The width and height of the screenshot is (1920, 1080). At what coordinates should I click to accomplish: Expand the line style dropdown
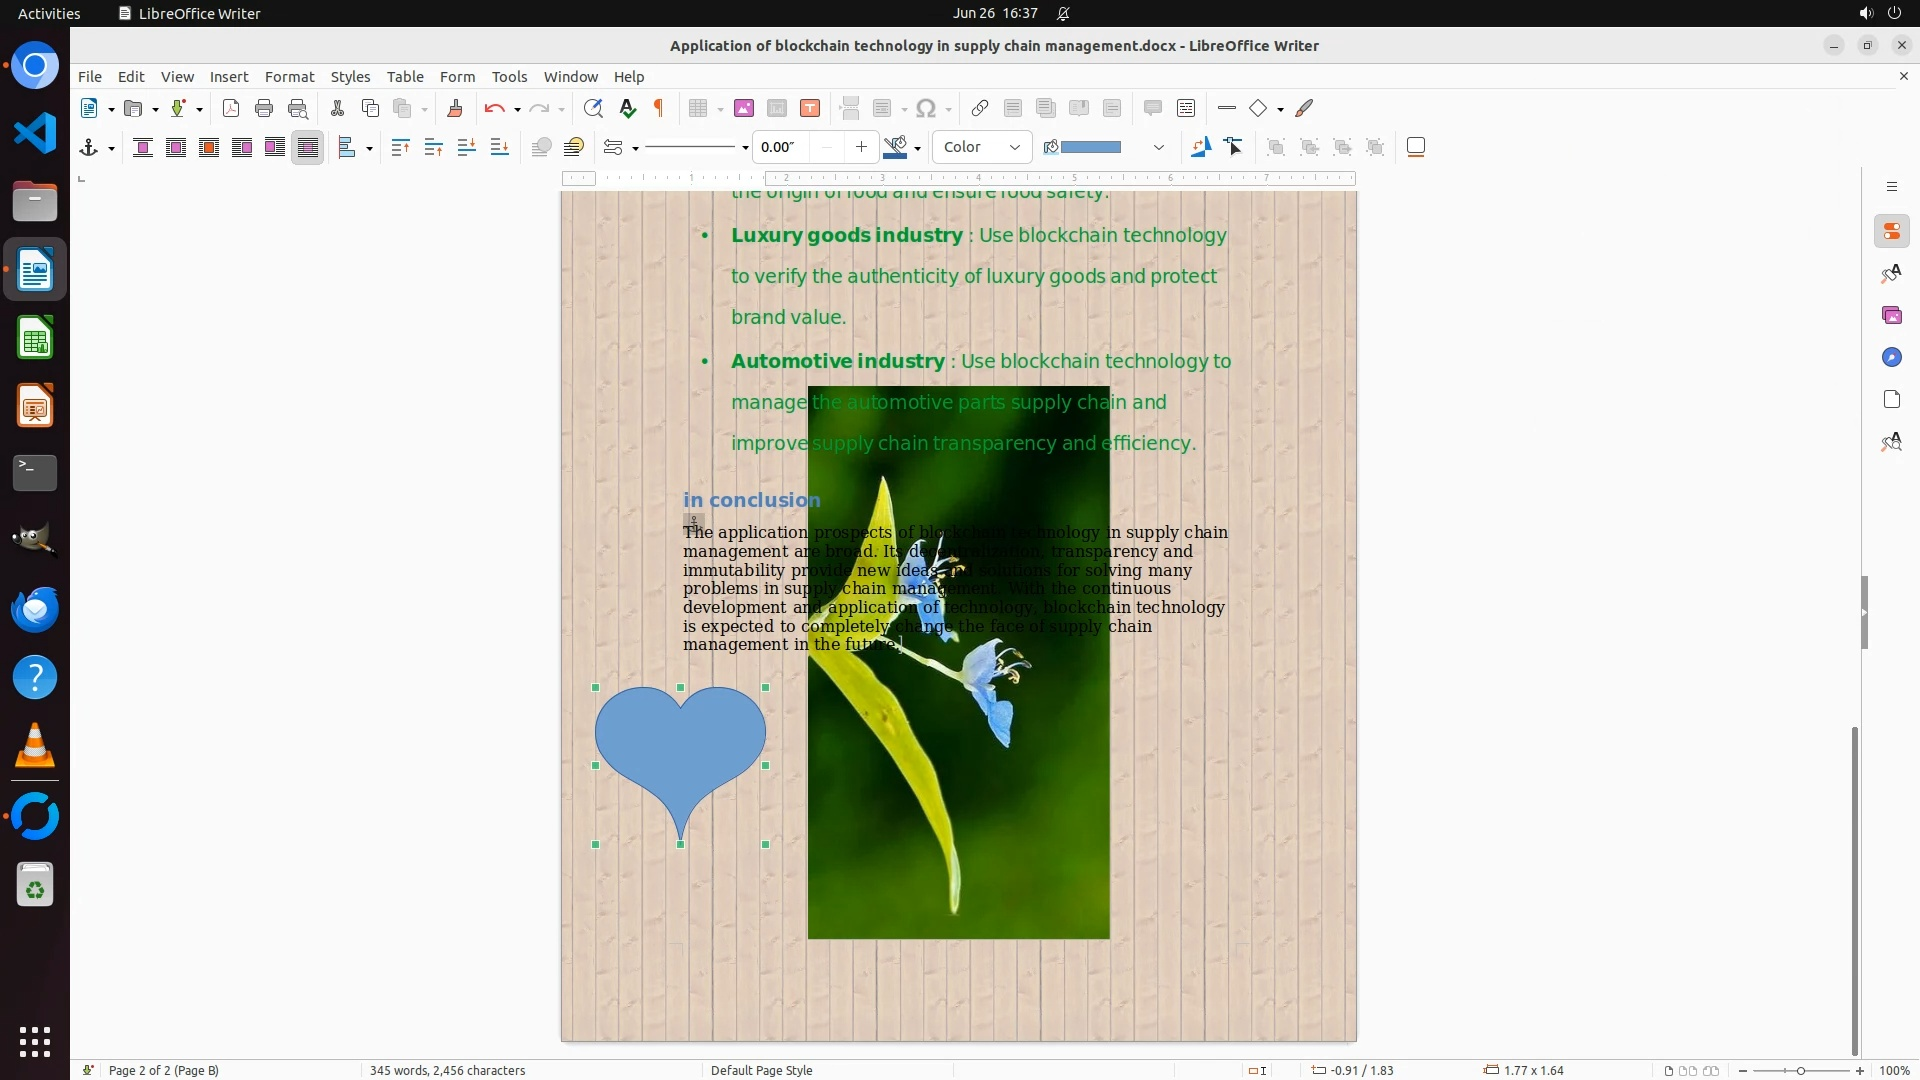[745, 148]
